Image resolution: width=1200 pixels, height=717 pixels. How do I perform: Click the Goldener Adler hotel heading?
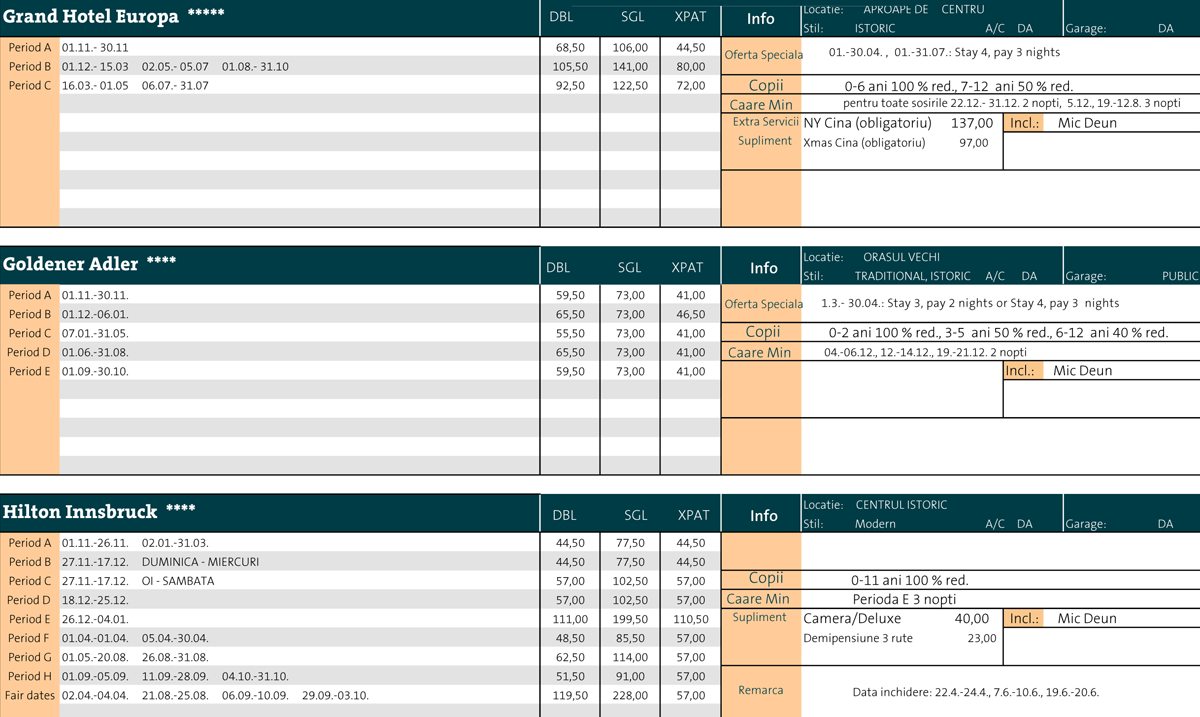(71, 264)
